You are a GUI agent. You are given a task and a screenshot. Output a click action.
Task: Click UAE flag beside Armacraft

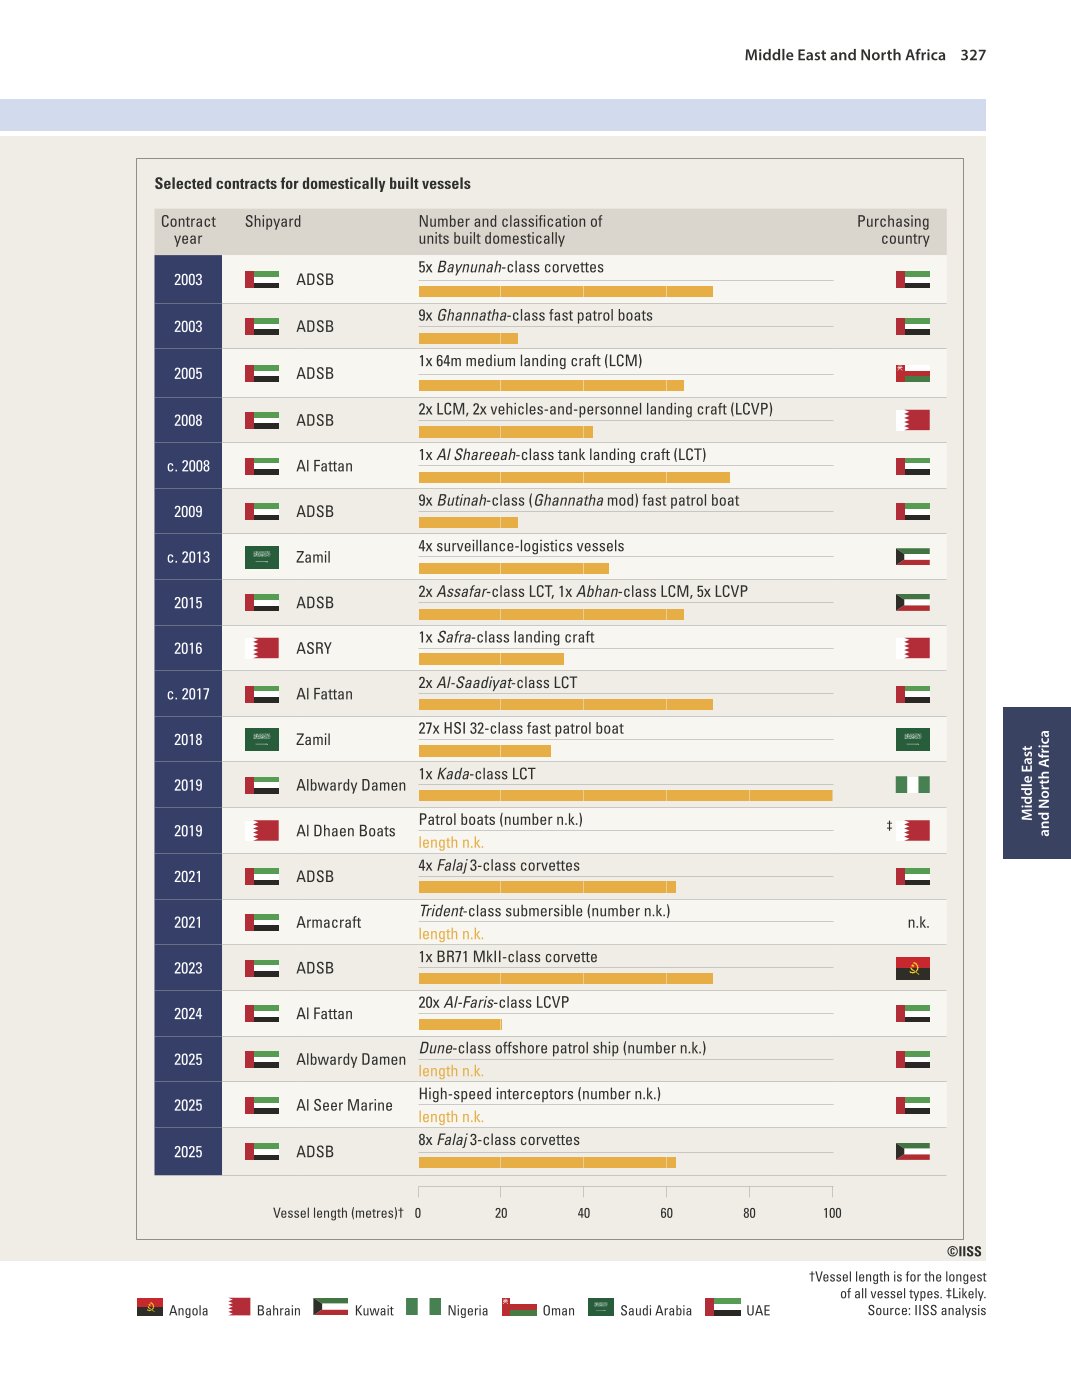coord(262,922)
